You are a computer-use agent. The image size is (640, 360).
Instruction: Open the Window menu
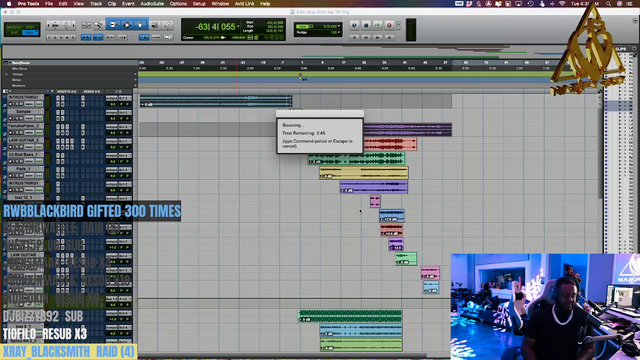[220, 4]
